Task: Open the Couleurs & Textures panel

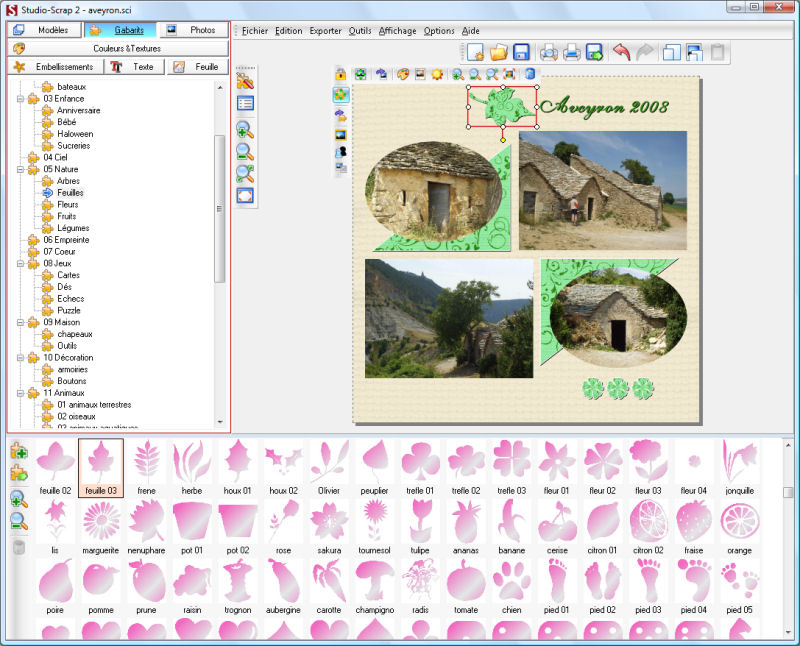Action: (x=118, y=48)
